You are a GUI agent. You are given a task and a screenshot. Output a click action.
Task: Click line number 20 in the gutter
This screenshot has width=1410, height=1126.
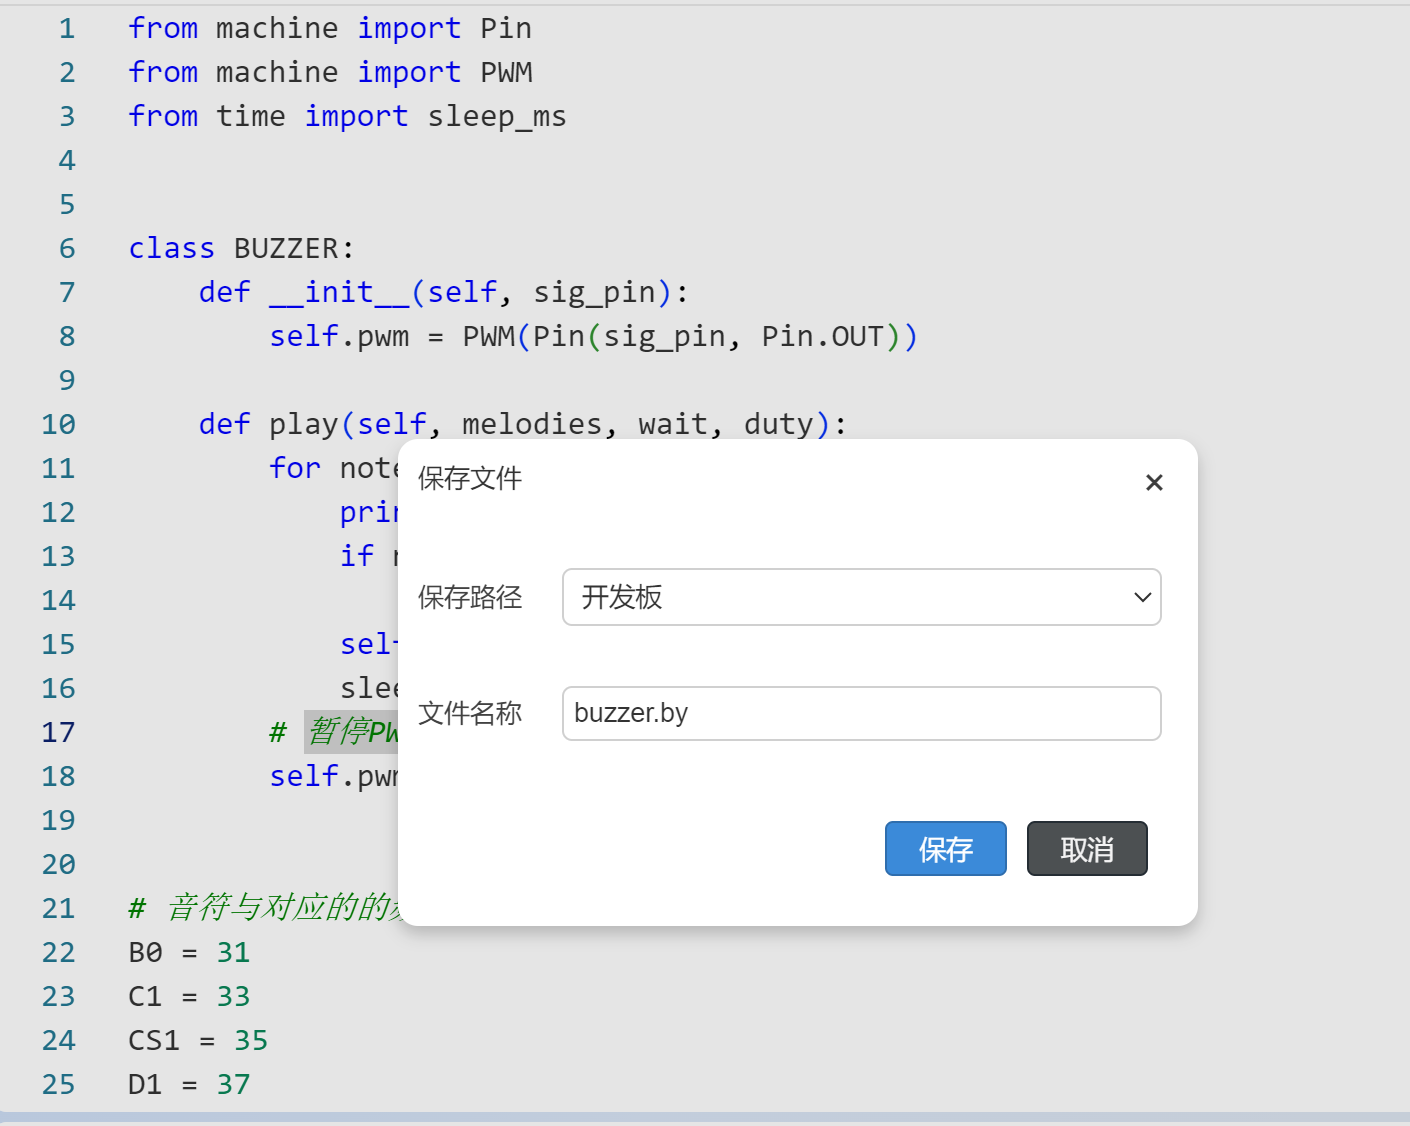click(58, 864)
